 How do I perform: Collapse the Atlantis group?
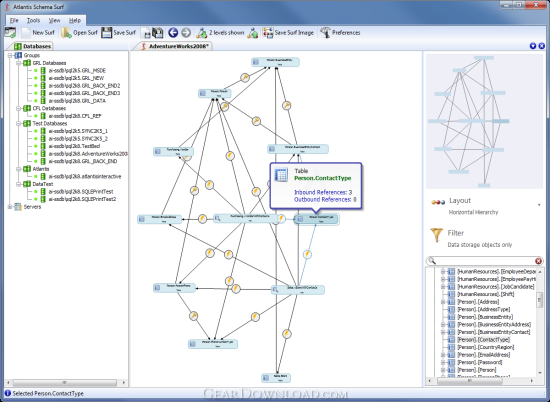click(x=19, y=169)
